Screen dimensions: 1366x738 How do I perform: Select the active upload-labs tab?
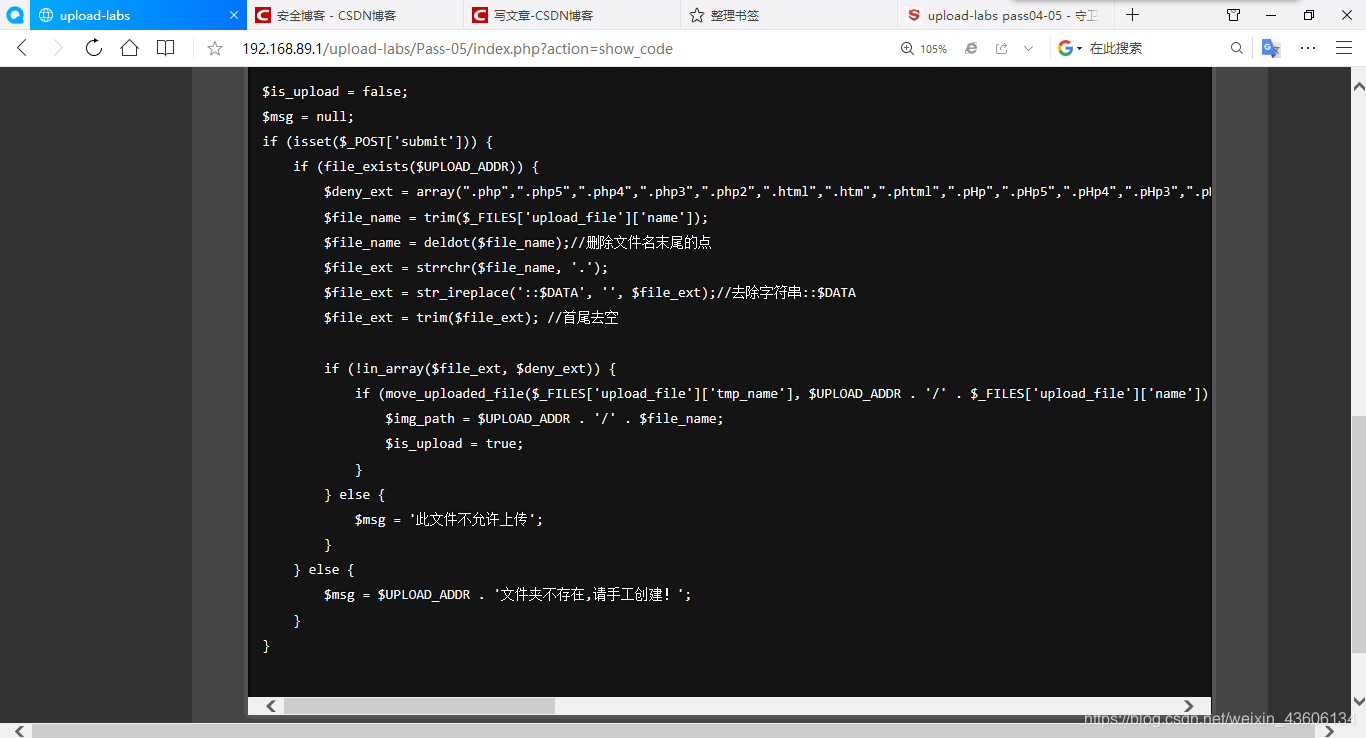click(x=138, y=15)
